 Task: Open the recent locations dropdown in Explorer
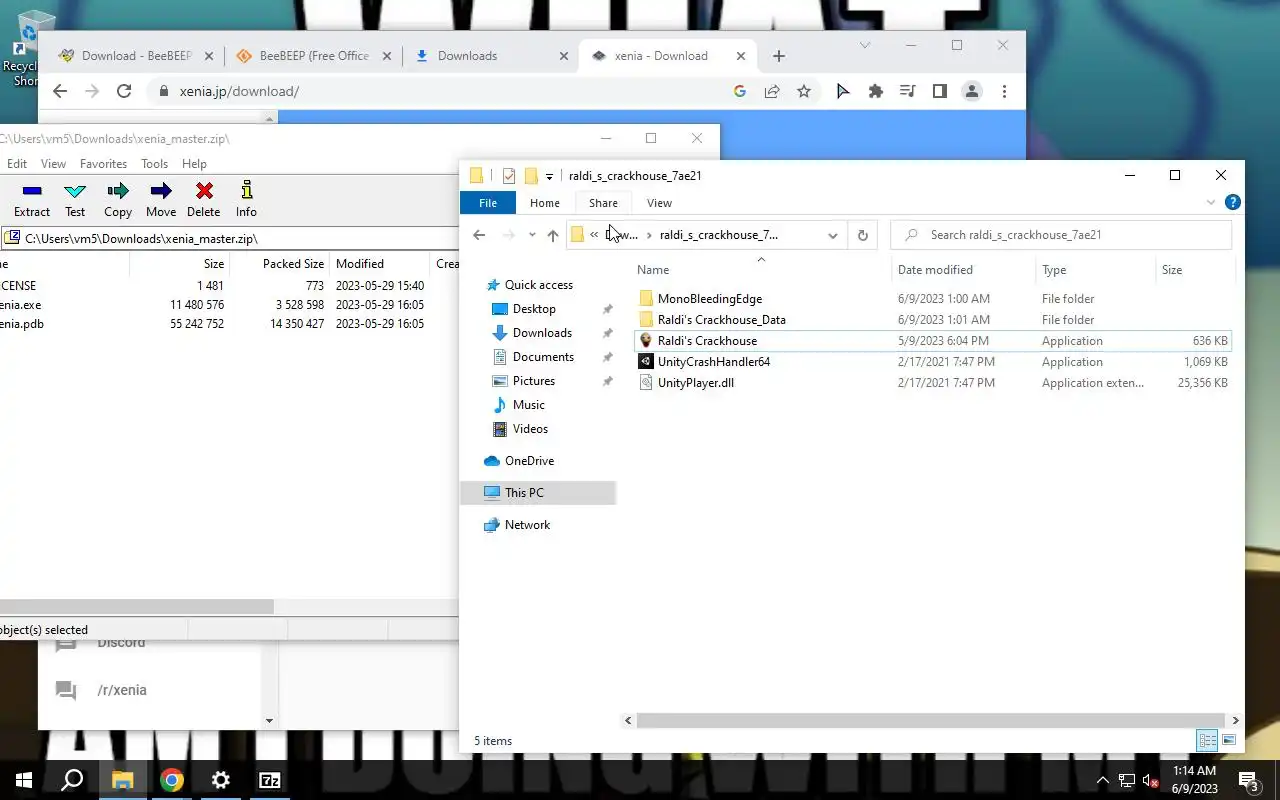pos(532,235)
